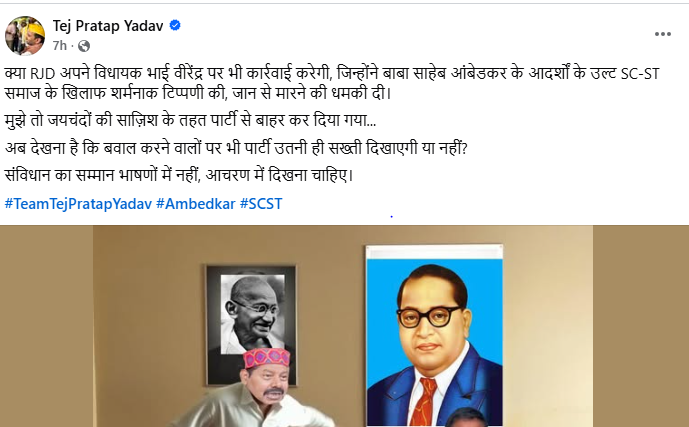The width and height of the screenshot is (689, 427).
Task: Click the post line starting 'संविधान का सम्मान'
Action: click(x=179, y=175)
